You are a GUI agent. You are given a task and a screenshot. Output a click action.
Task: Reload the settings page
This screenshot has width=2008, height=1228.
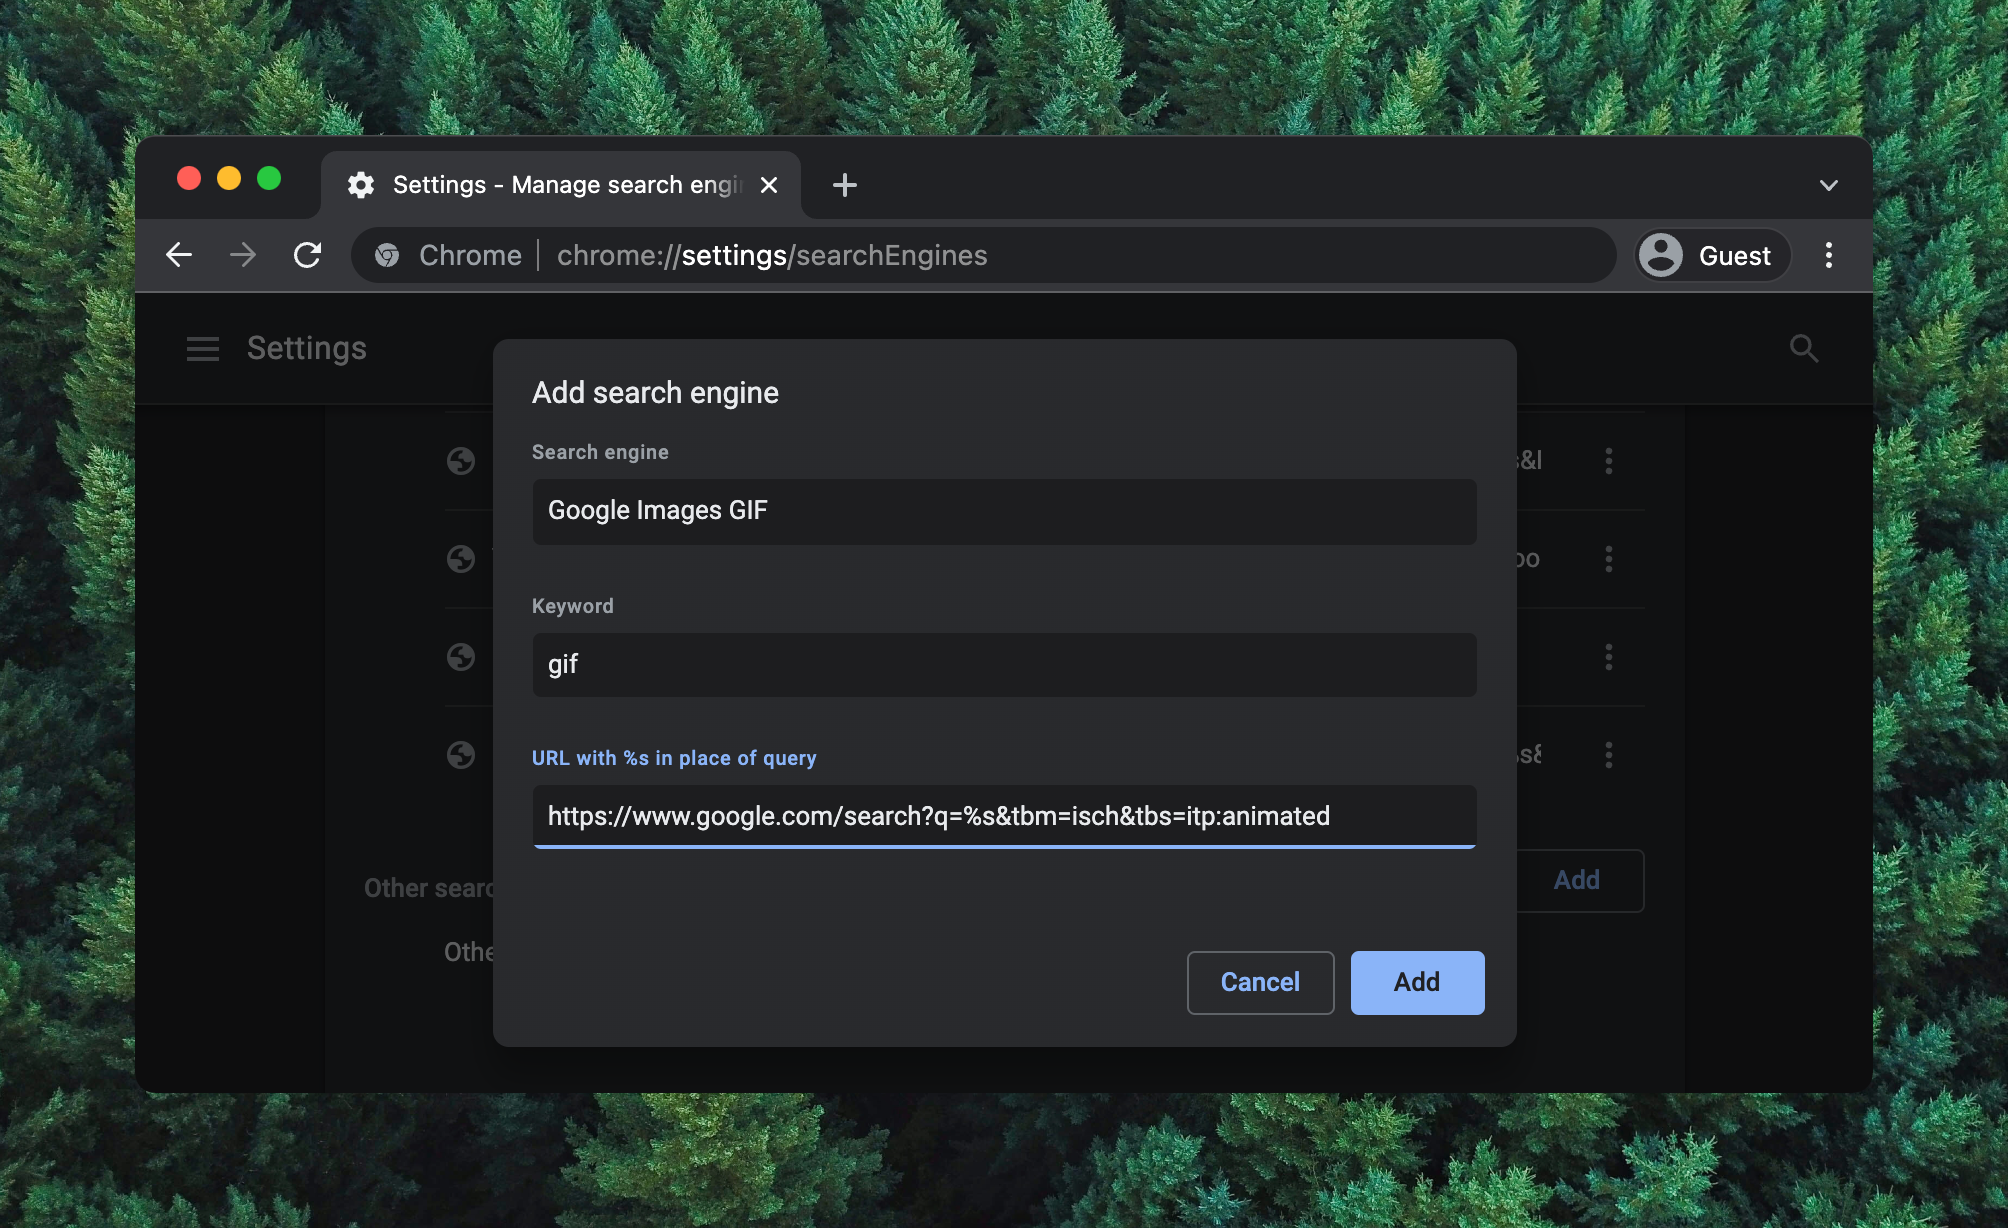pyautogui.click(x=307, y=255)
